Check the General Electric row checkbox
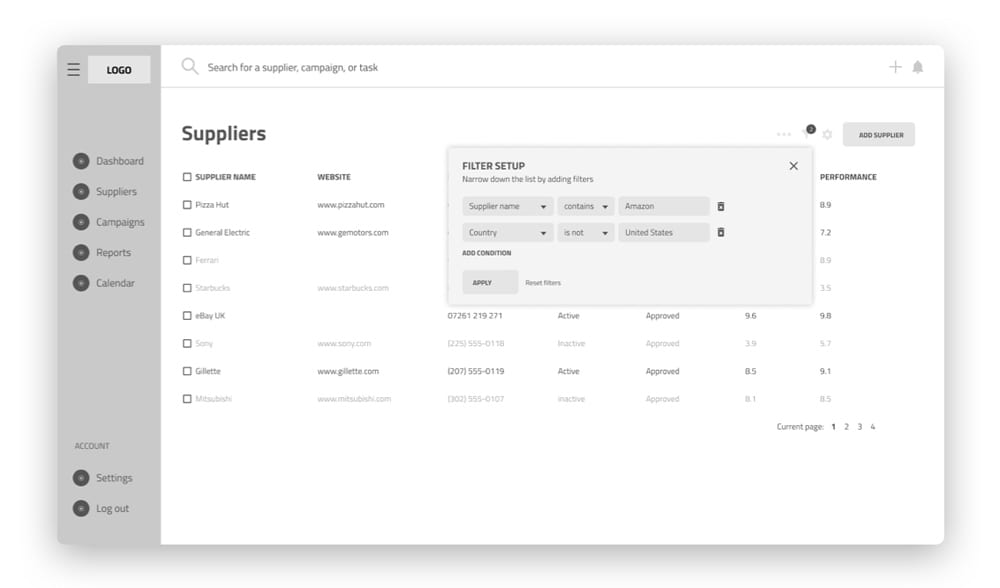The image size is (1000, 588). [187, 233]
